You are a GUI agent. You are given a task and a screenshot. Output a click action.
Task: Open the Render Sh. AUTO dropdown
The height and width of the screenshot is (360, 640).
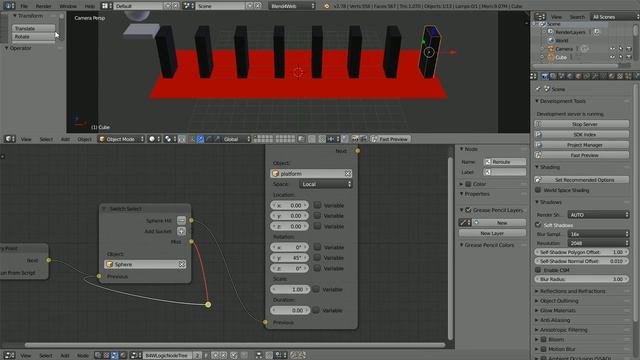[598, 215]
